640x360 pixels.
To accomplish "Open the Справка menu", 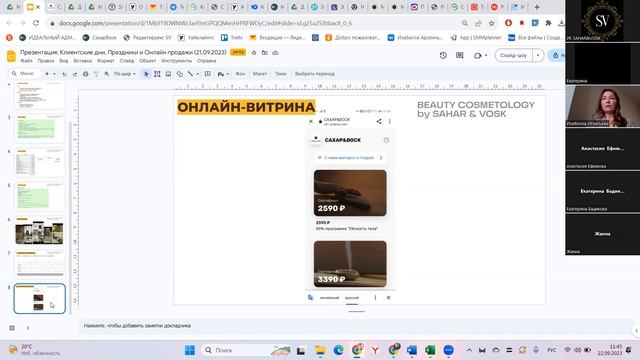I will [x=207, y=61].
